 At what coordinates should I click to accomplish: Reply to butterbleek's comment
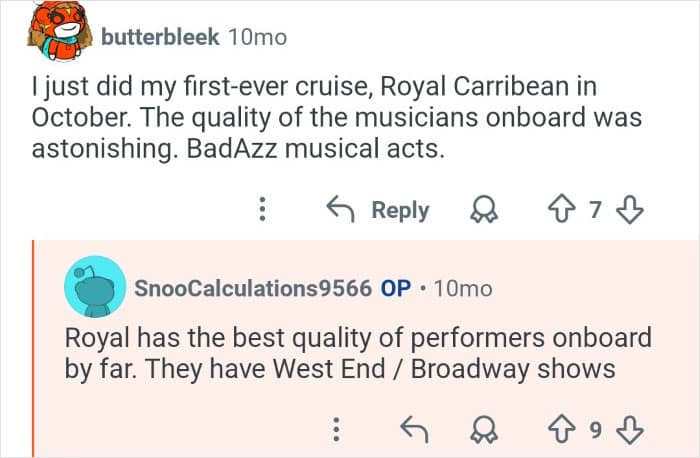379,210
